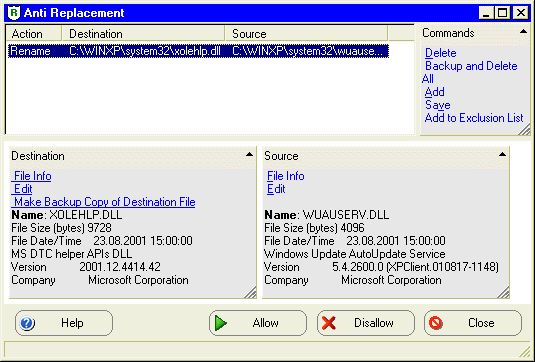Click the Allow button

point(258,323)
